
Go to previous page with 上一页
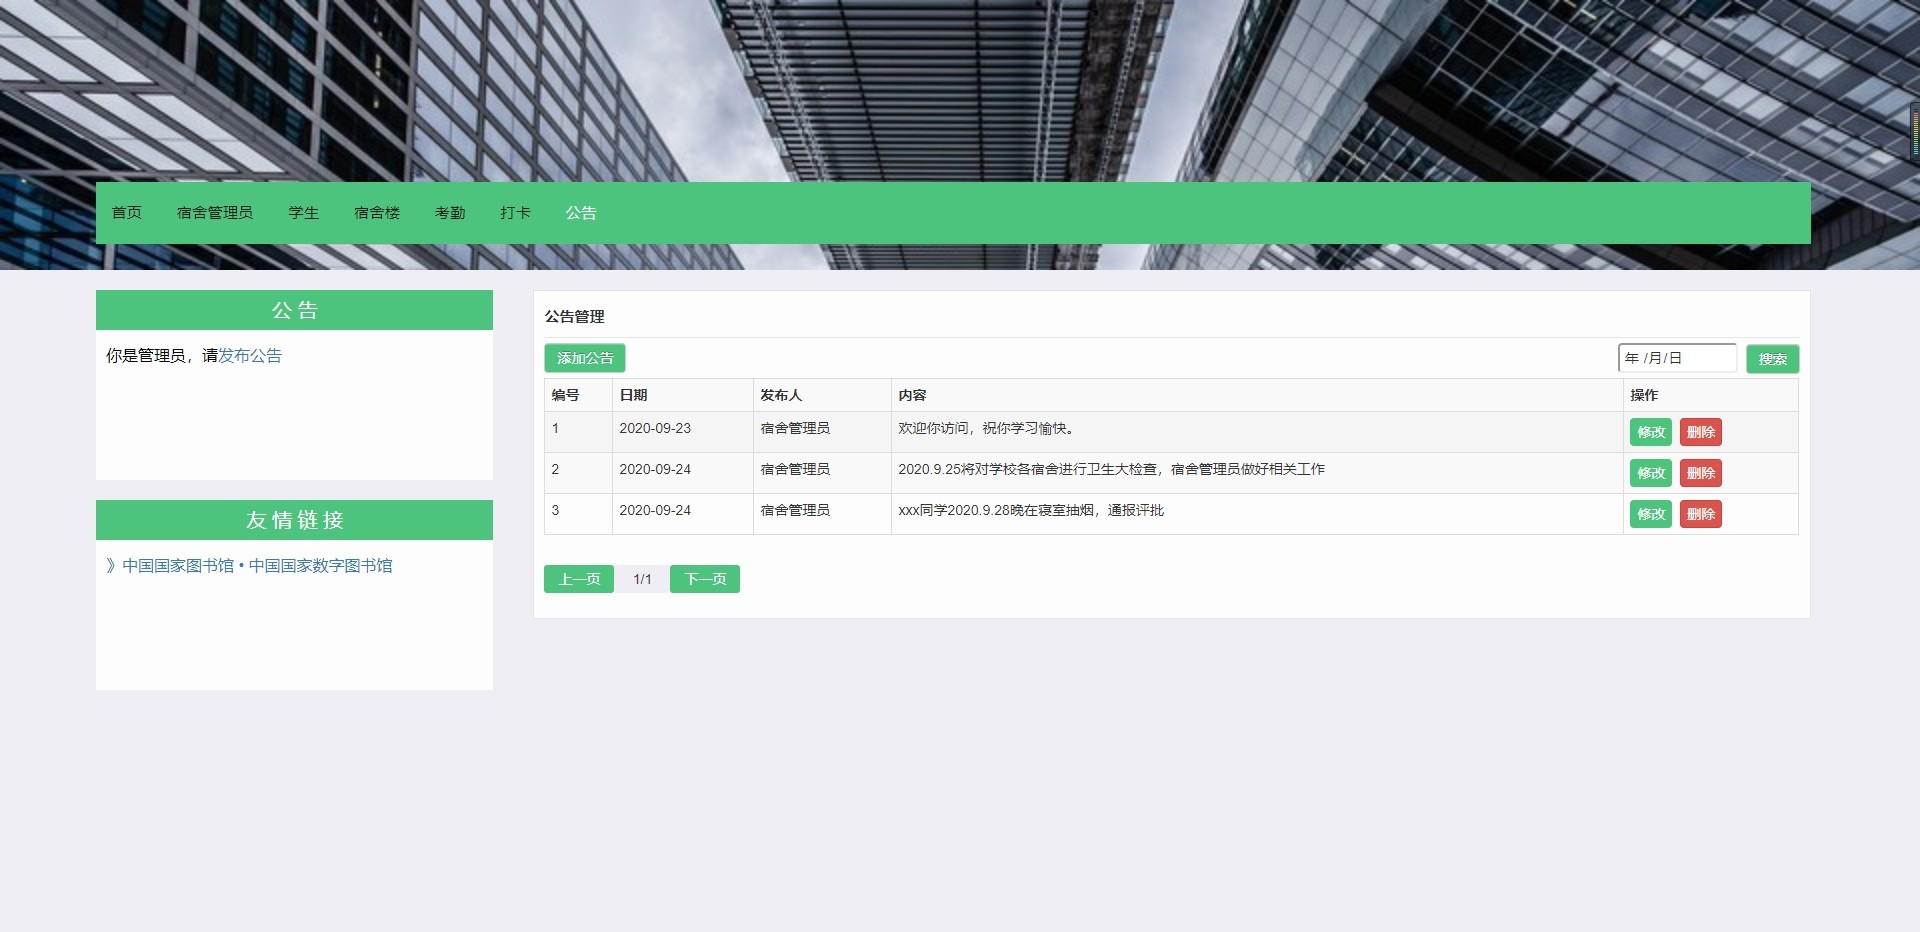[x=579, y=579]
